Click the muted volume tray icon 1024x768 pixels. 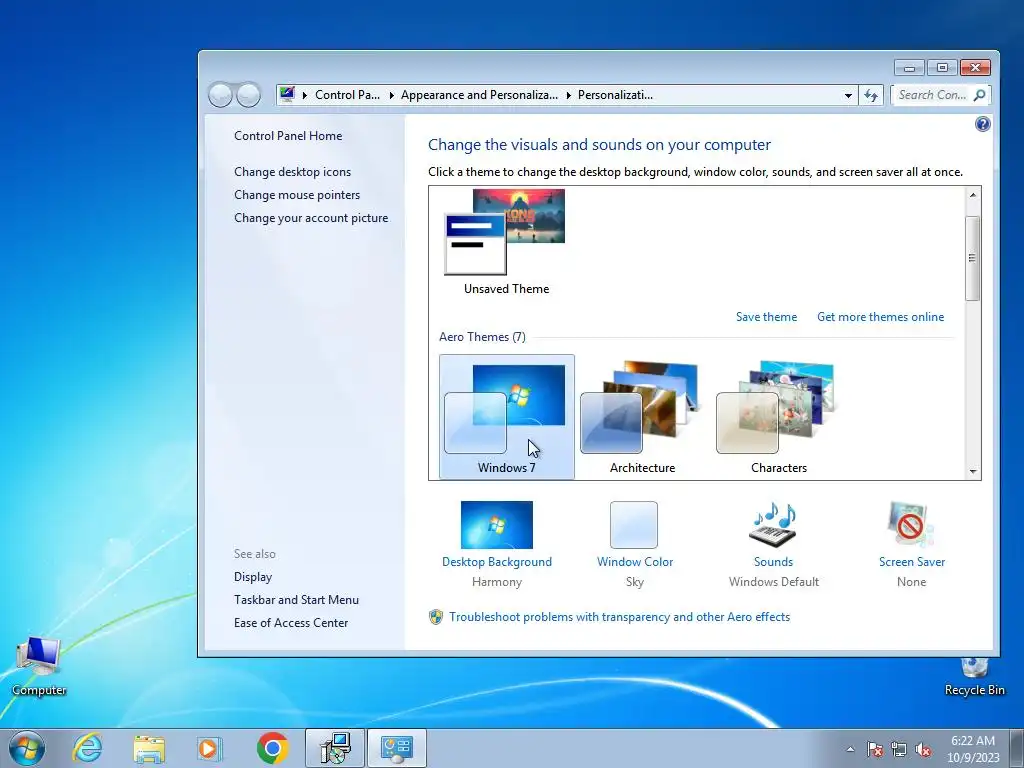tap(923, 749)
